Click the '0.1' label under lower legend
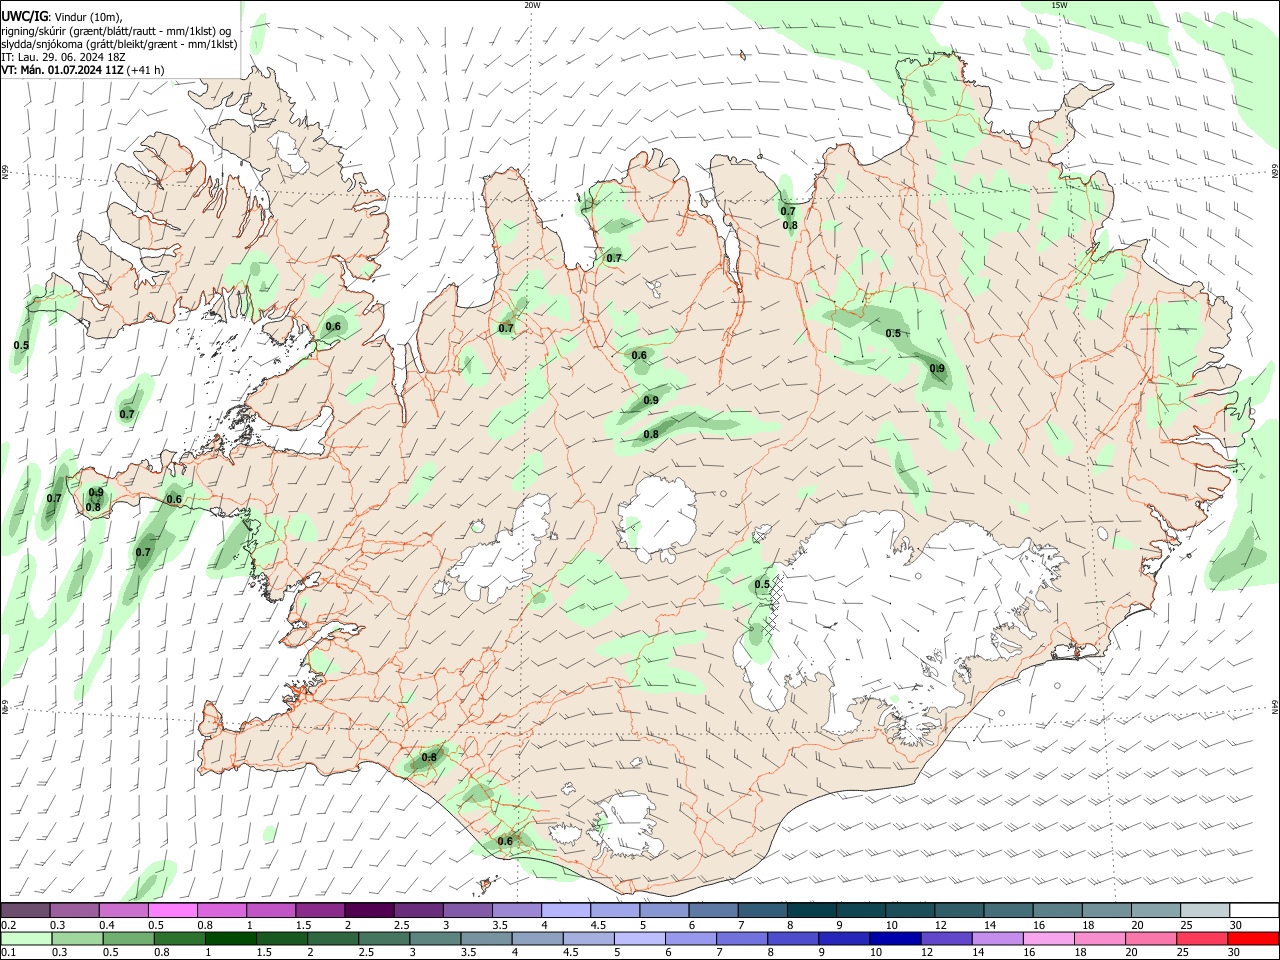1280x960 pixels. click(8, 953)
